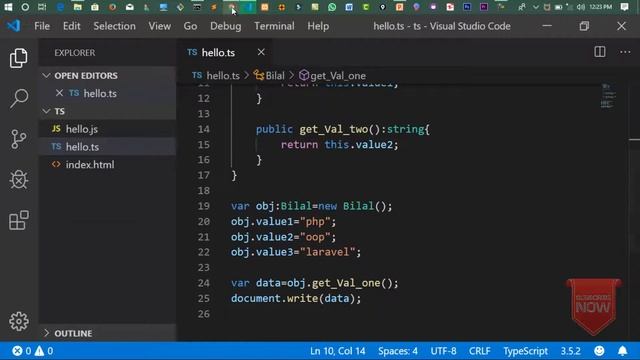Open the Source Control view
This screenshot has height=360, width=640.
[x=19, y=139]
